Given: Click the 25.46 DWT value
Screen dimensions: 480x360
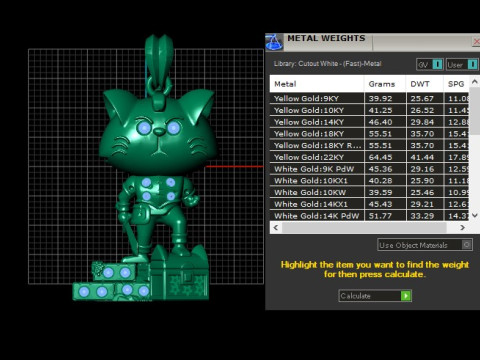Looking at the screenshot, I should (x=422, y=192).
